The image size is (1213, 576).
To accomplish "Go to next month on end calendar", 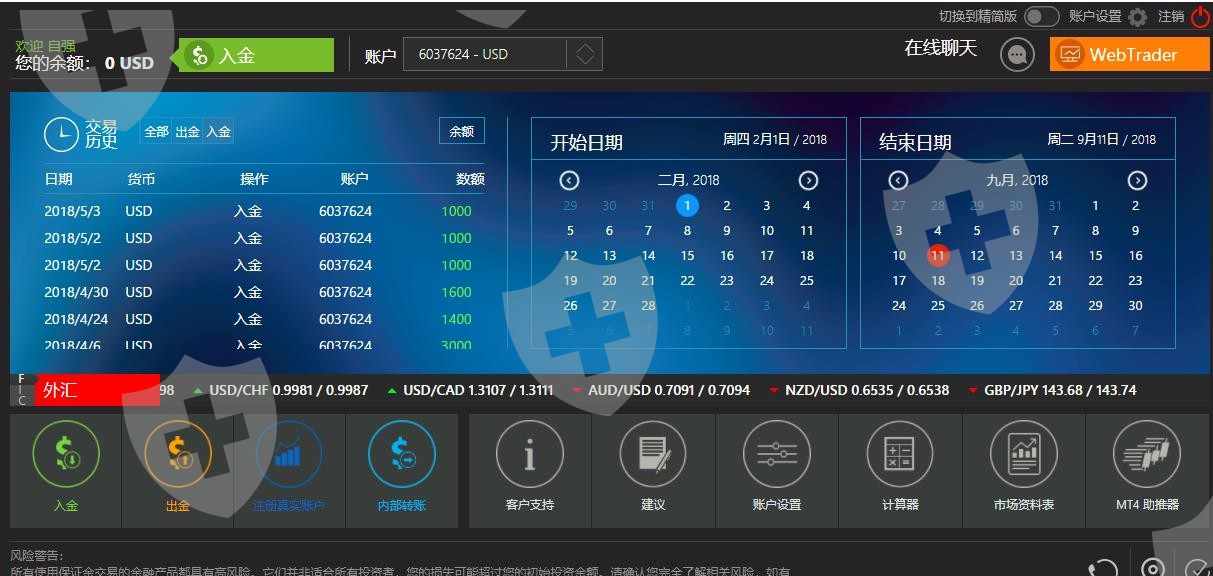I will click(1137, 181).
